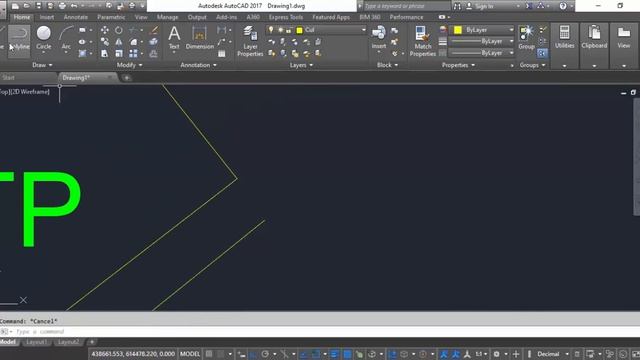Viewport: 640px width, 360px height.
Task: Activate Match Properties tool
Action: [422, 41]
